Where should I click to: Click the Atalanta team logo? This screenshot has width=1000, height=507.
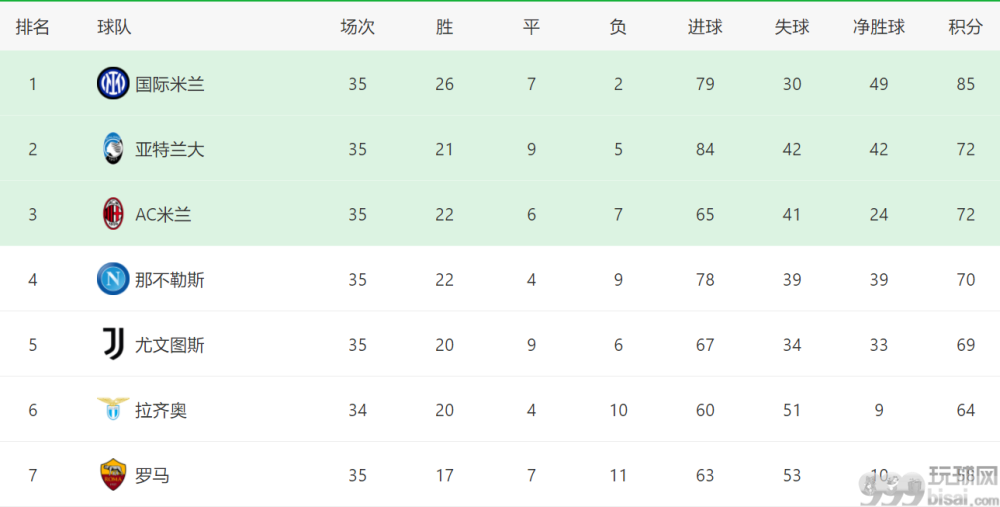click(x=113, y=149)
